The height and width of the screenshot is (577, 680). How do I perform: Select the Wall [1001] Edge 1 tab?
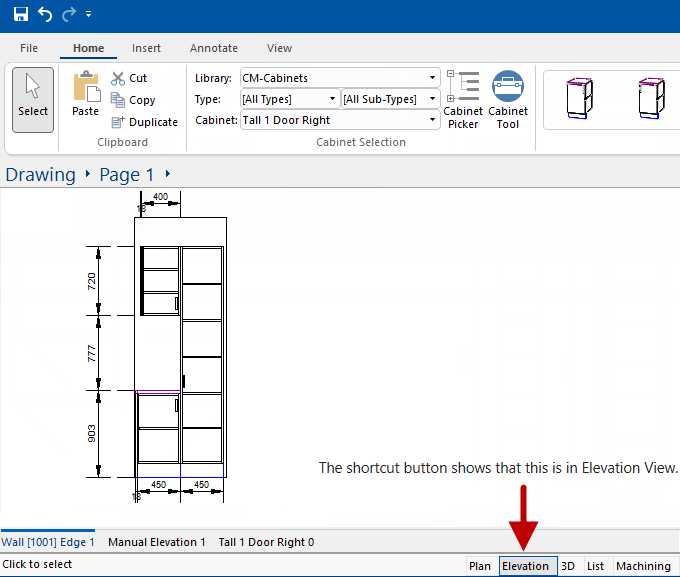[x=48, y=542]
